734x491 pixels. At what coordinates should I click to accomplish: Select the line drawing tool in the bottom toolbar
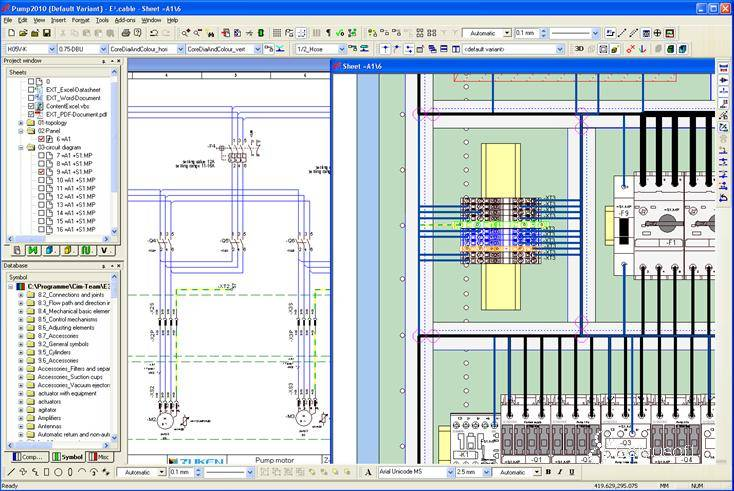click(x=10, y=472)
